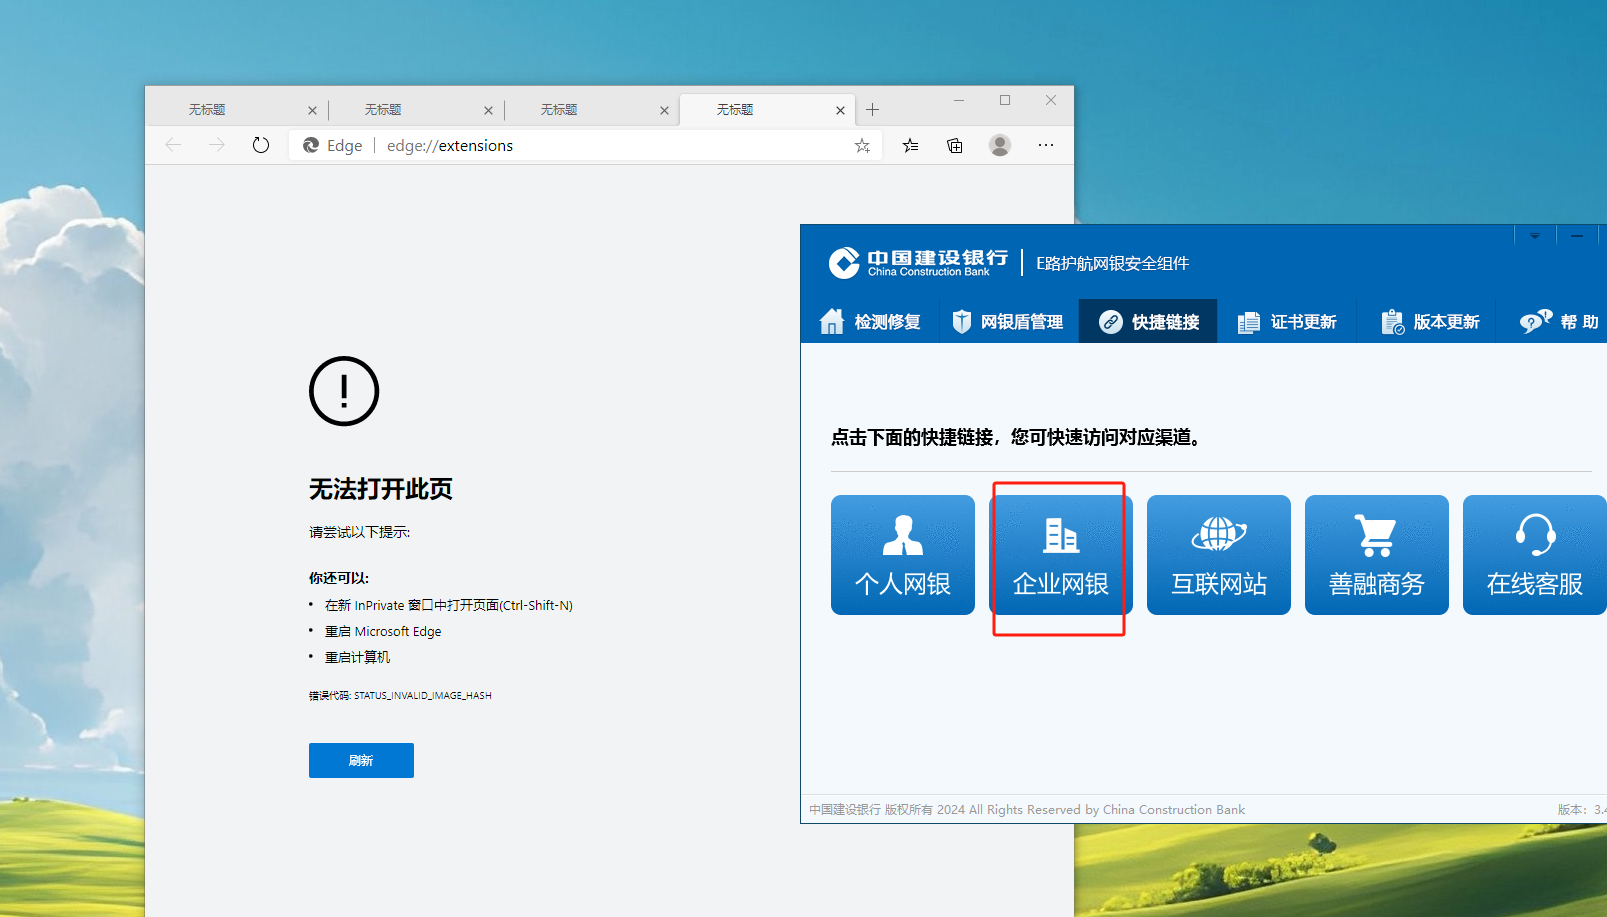
Task: Open 互联网站 internet site tile
Action: click(x=1219, y=555)
